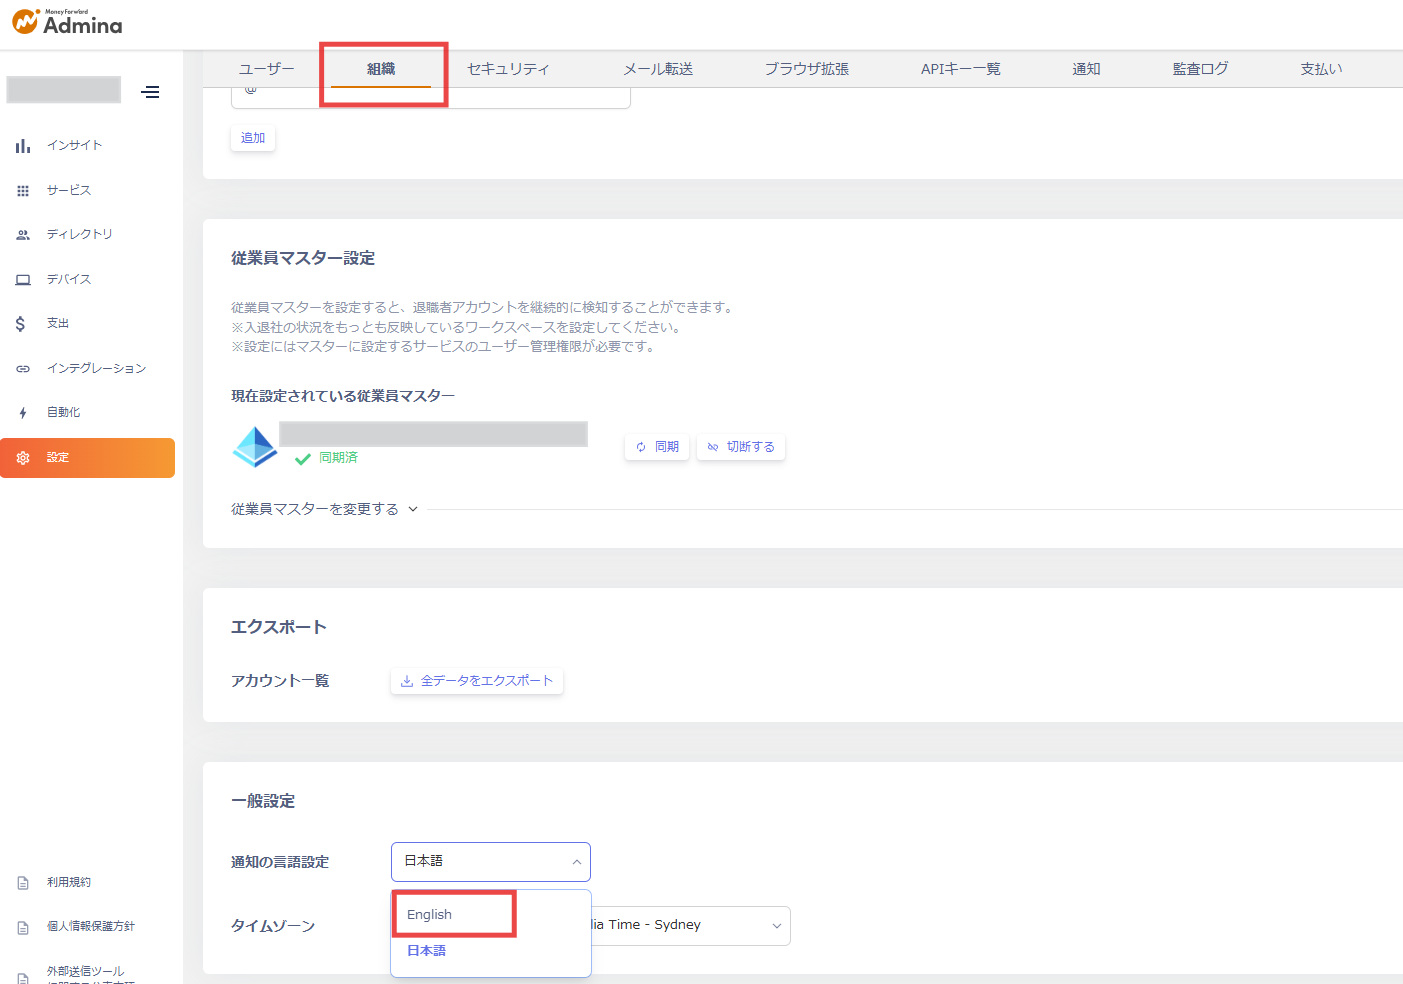The height and width of the screenshot is (984, 1403).
Task: Select 支出 in the sidebar
Action: coord(58,323)
